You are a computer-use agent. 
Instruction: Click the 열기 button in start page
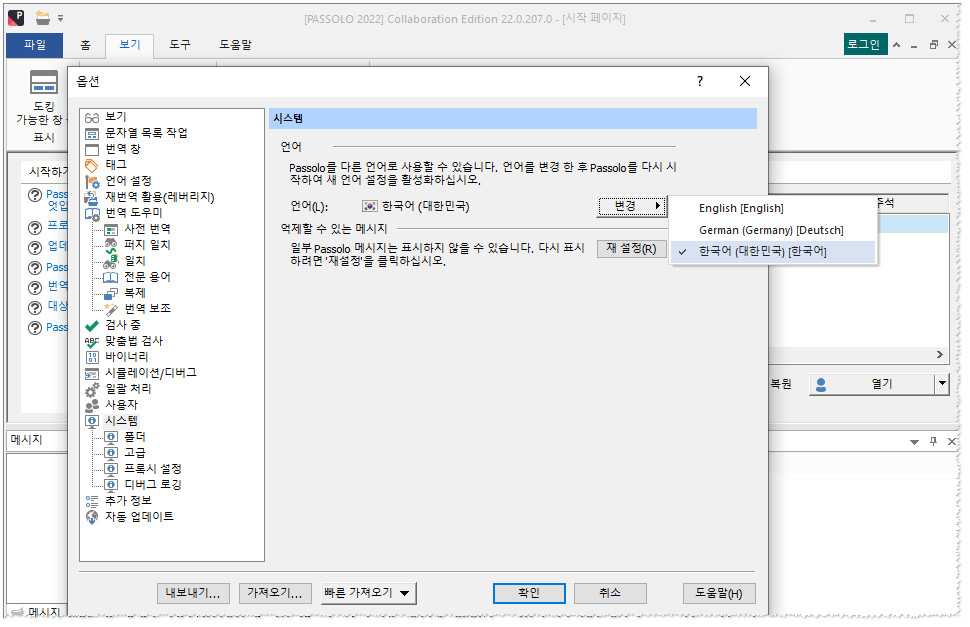(872, 385)
